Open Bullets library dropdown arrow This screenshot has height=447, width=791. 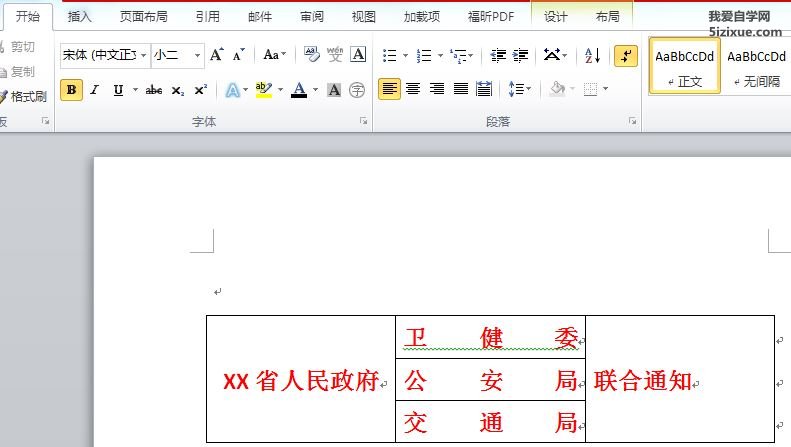tap(405, 55)
